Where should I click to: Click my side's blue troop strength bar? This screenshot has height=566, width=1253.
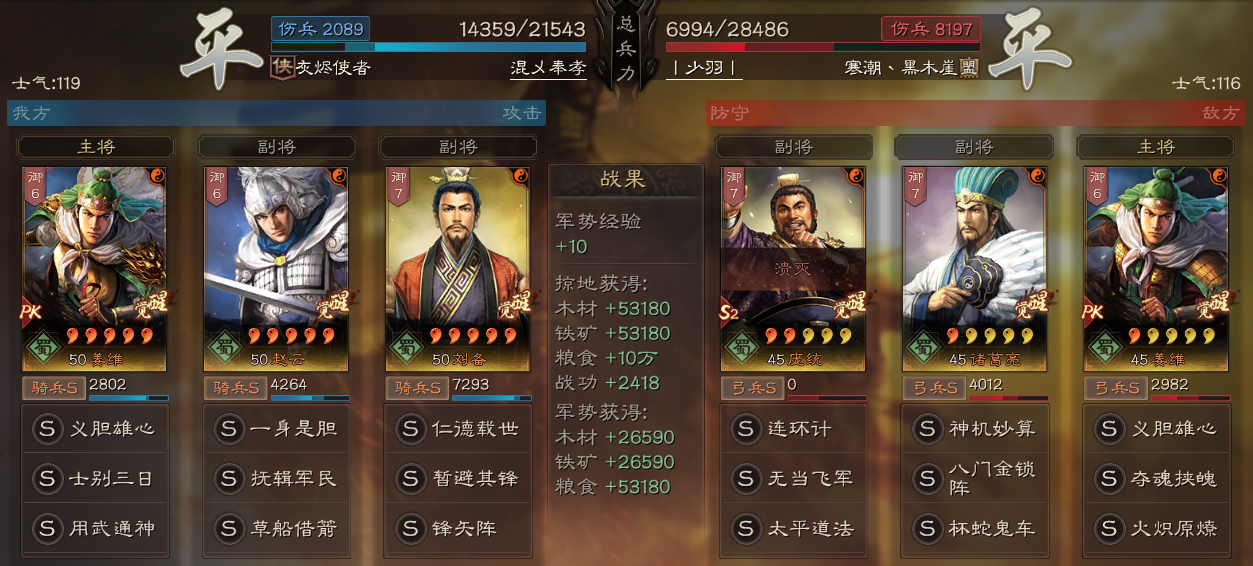pos(429,47)
